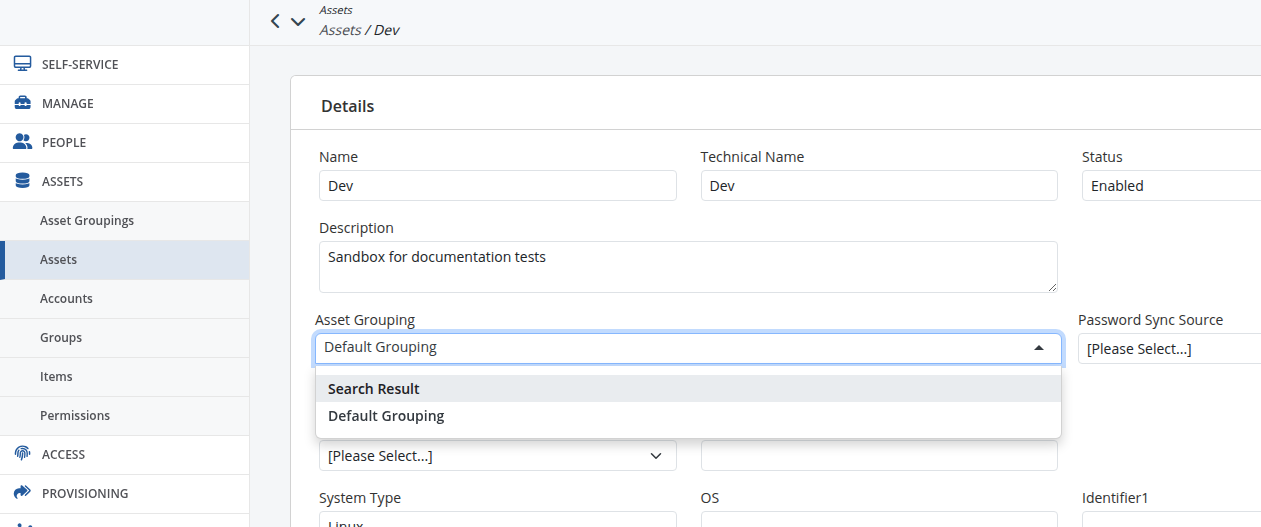
Task: Go back using the left chevron
Action: click(275, 21)
